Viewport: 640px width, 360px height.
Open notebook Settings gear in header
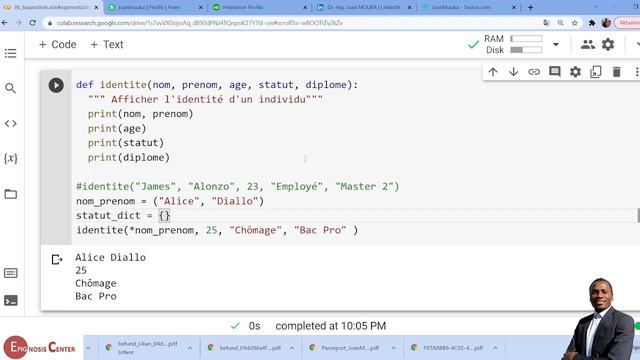click(608, 44)
